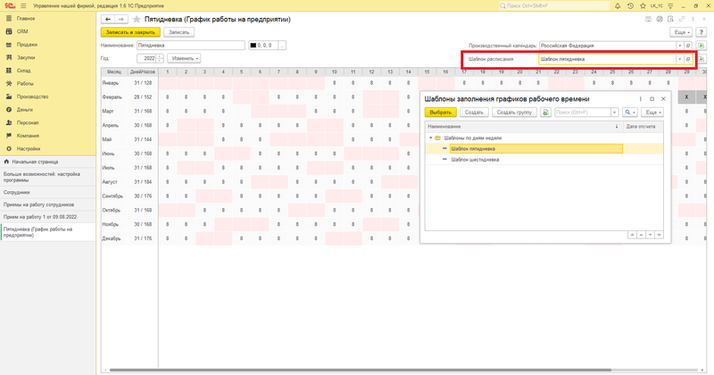Open selected Шаблон пятидневка item icon
This screenshot has width=714, height=375.
click(688, 59)
